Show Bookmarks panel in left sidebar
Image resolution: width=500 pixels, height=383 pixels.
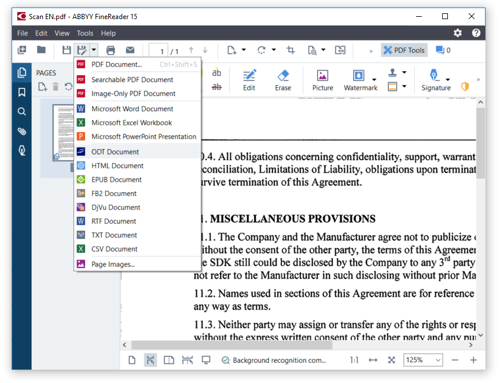[x=22, y=92]
